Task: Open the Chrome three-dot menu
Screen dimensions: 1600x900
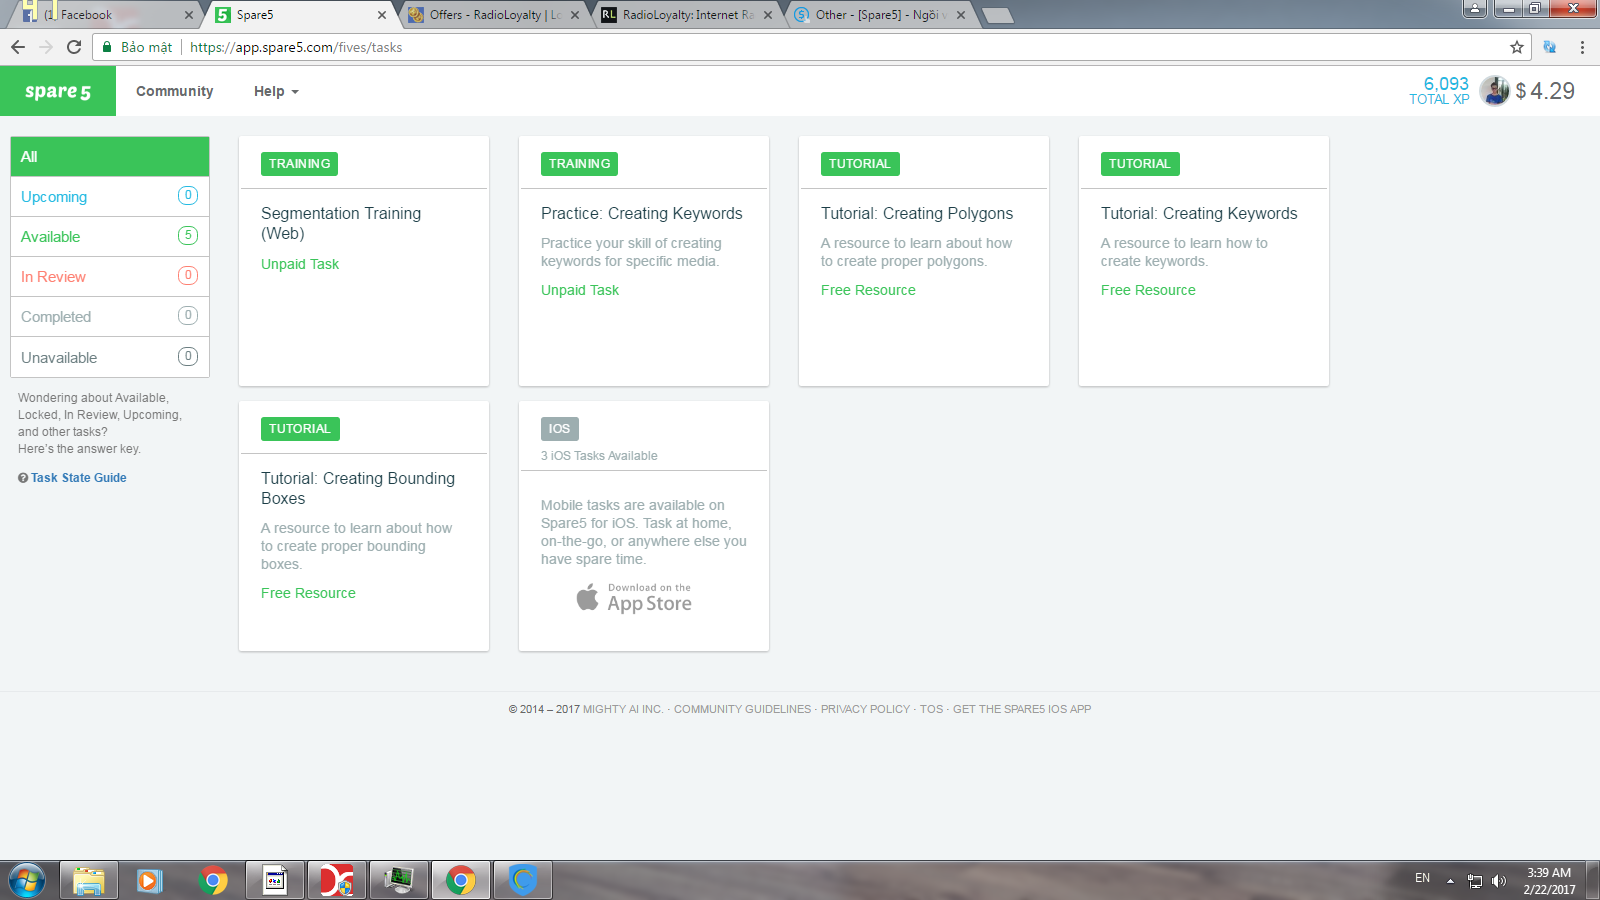Action: pyautogui.click(x=1582, y=47)
